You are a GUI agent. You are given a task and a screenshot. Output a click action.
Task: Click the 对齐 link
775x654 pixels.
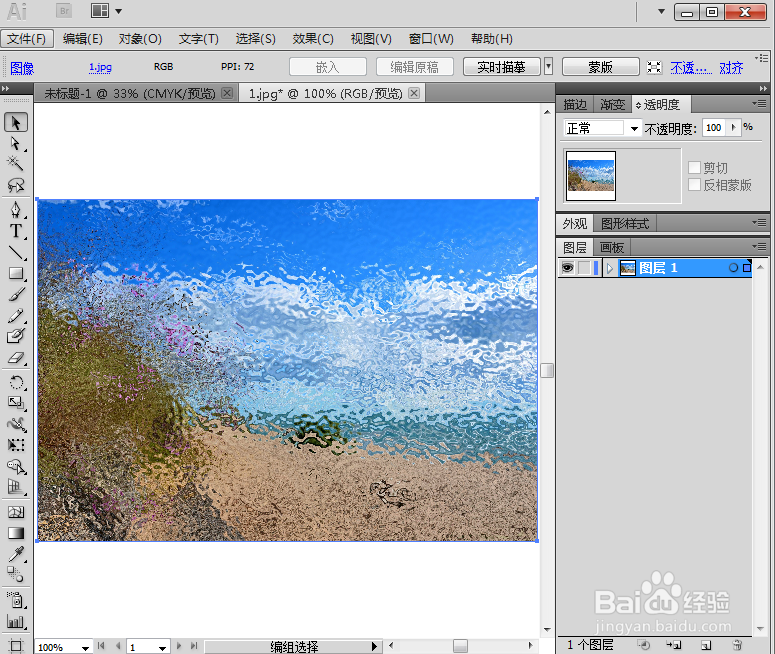point(731,68)
